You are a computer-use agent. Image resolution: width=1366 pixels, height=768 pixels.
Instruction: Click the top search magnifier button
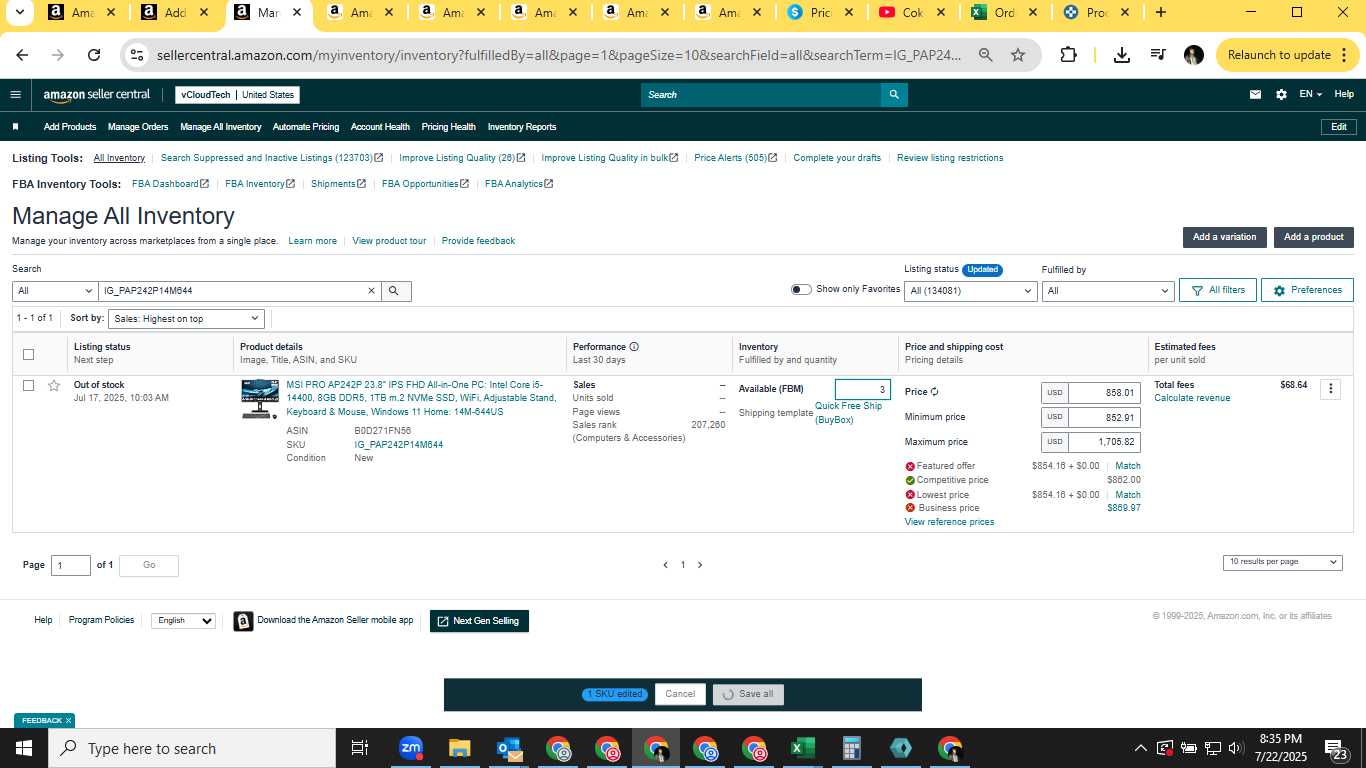[894, 95]
